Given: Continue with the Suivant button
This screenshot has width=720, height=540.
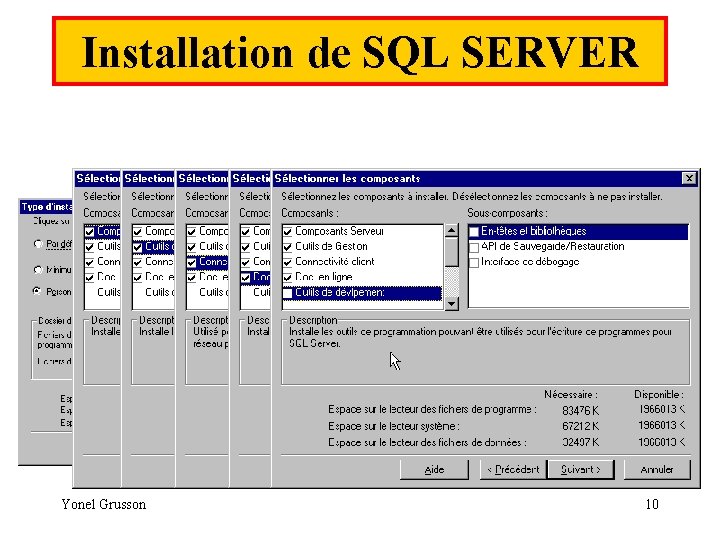Looking at the screenshot, I should [x=581, y=469].
